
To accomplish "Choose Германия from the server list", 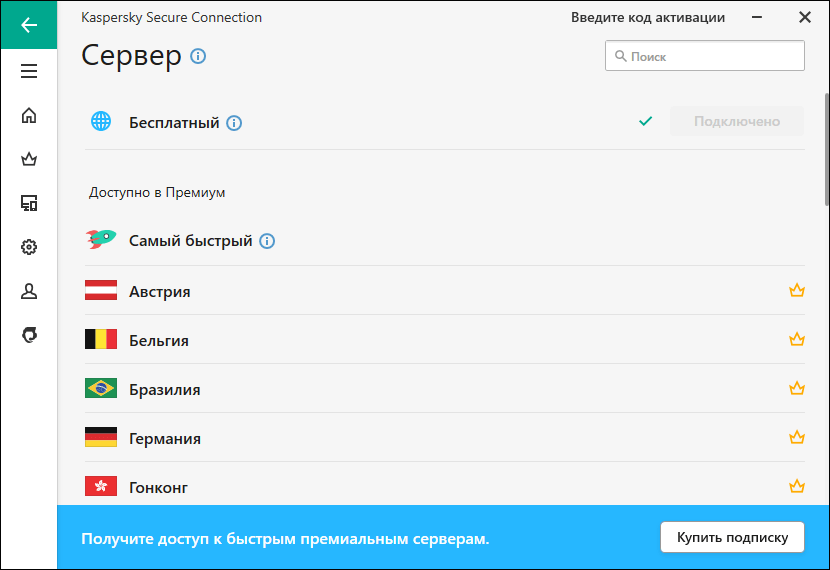I will (x=165, y=438).
